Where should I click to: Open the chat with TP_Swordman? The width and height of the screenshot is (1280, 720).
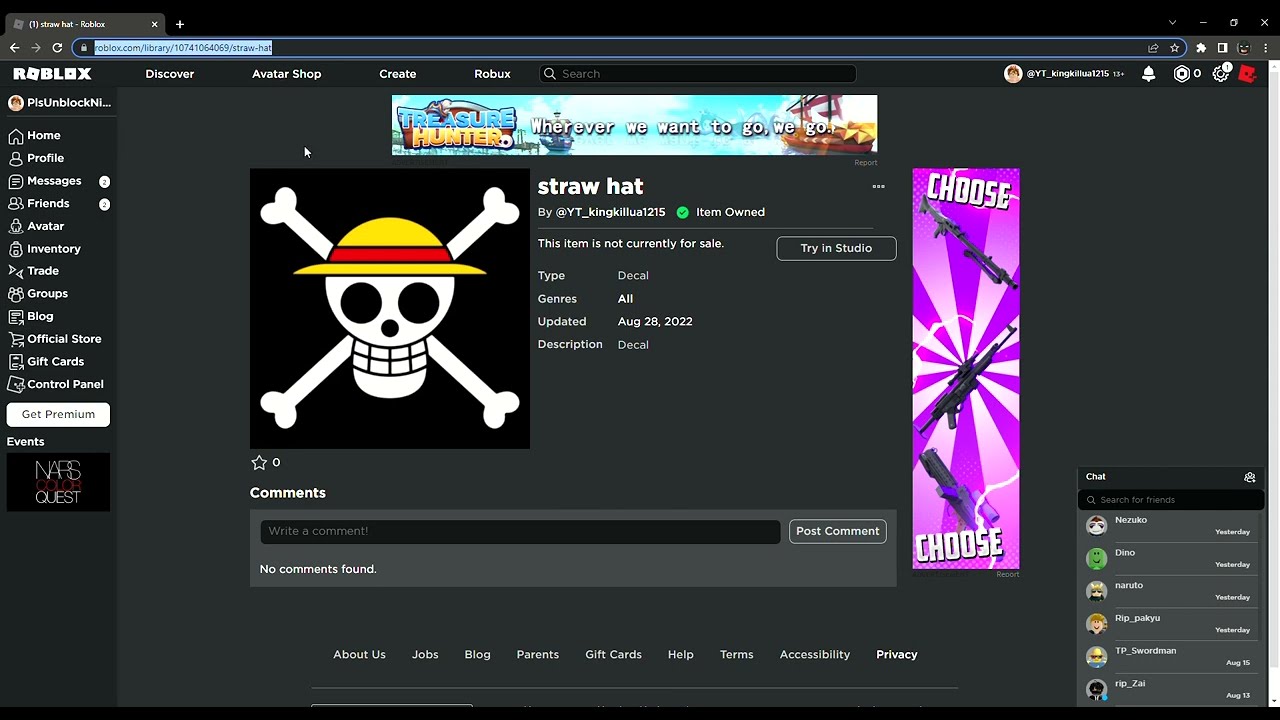(1170, 656)
